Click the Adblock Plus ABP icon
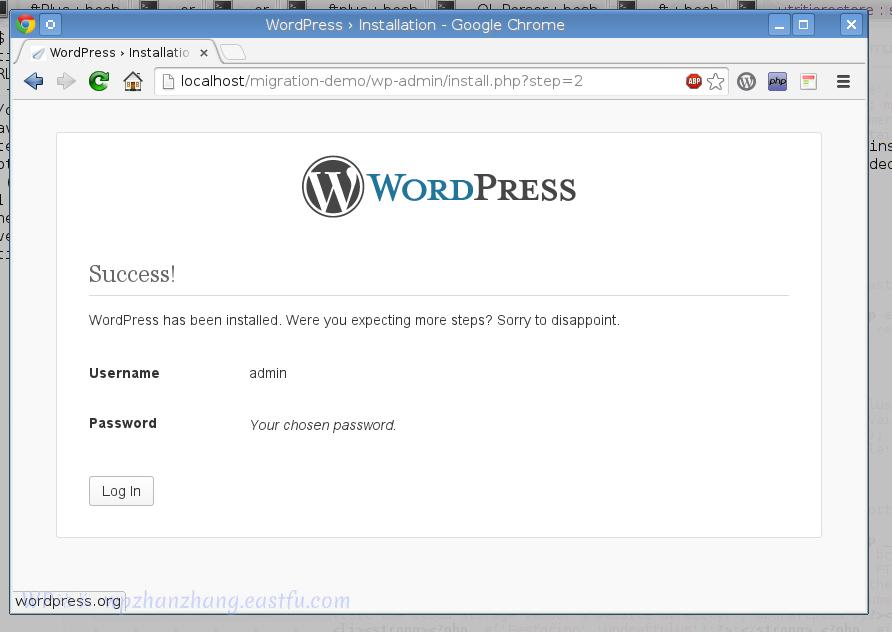Viewport: 892px width, 632px height. (693, 81)
